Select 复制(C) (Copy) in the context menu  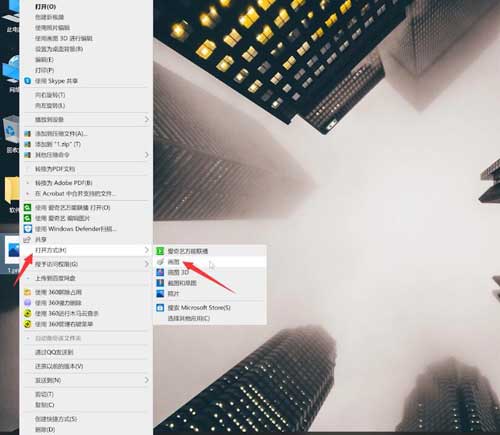45,405
